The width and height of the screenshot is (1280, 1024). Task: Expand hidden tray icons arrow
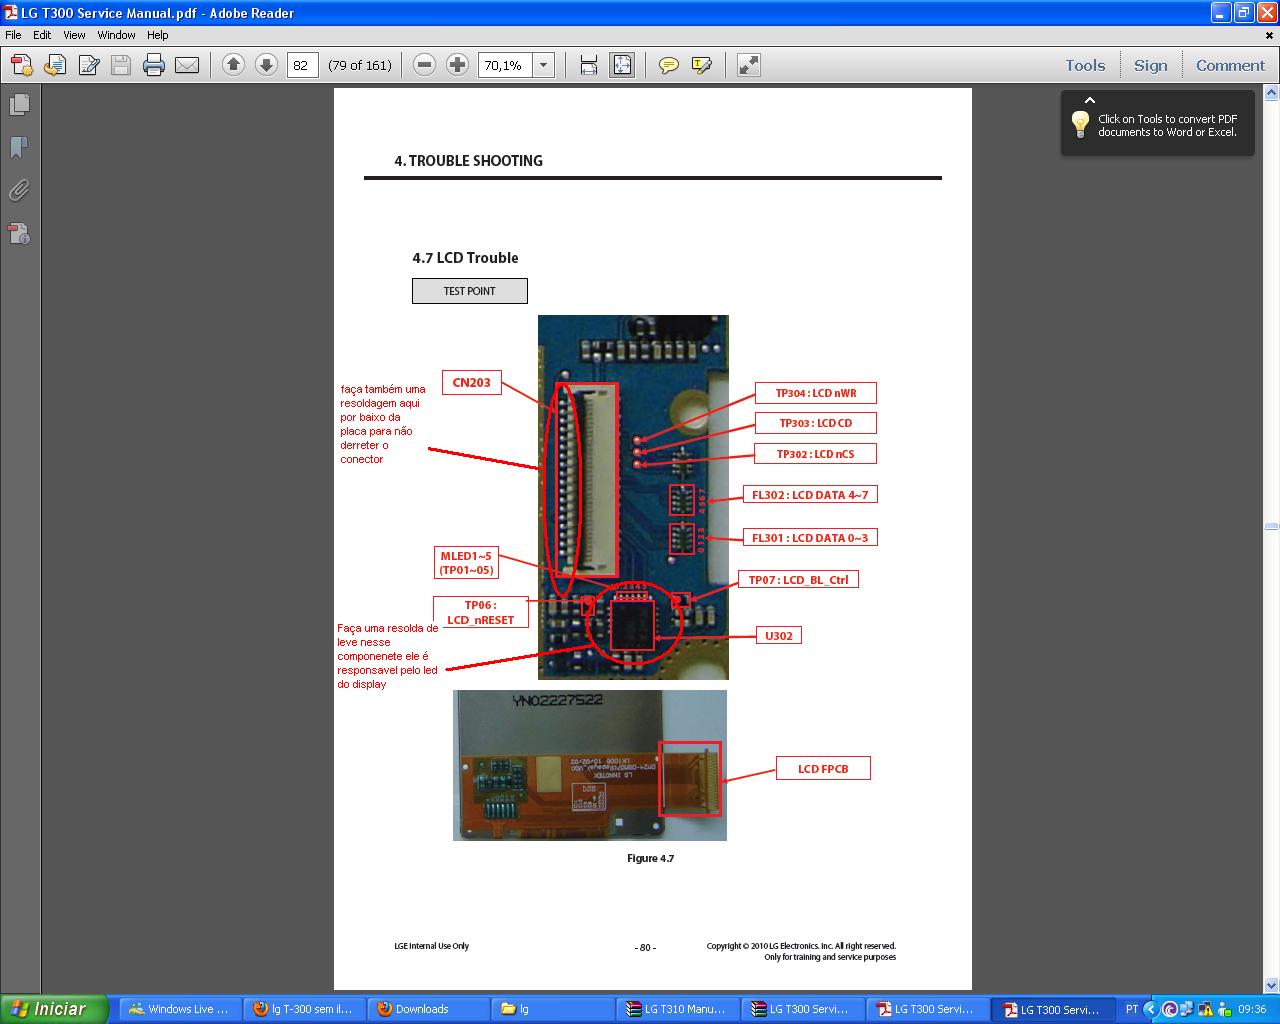1149,1009
